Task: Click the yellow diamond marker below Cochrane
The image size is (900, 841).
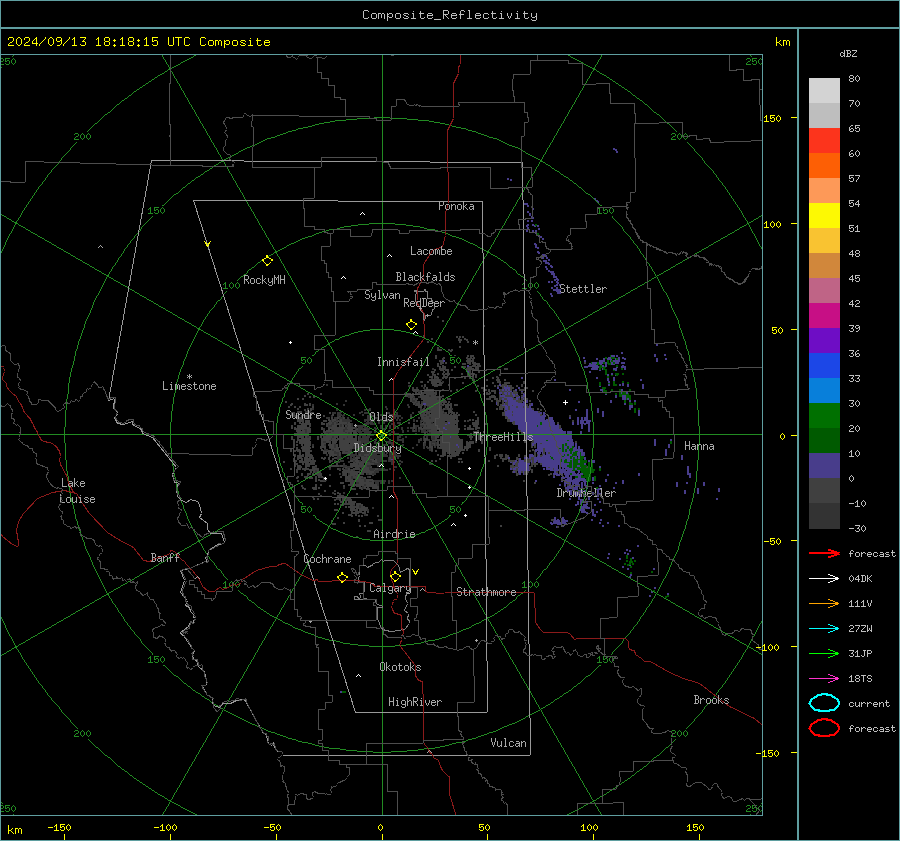Action: point(342,577)
